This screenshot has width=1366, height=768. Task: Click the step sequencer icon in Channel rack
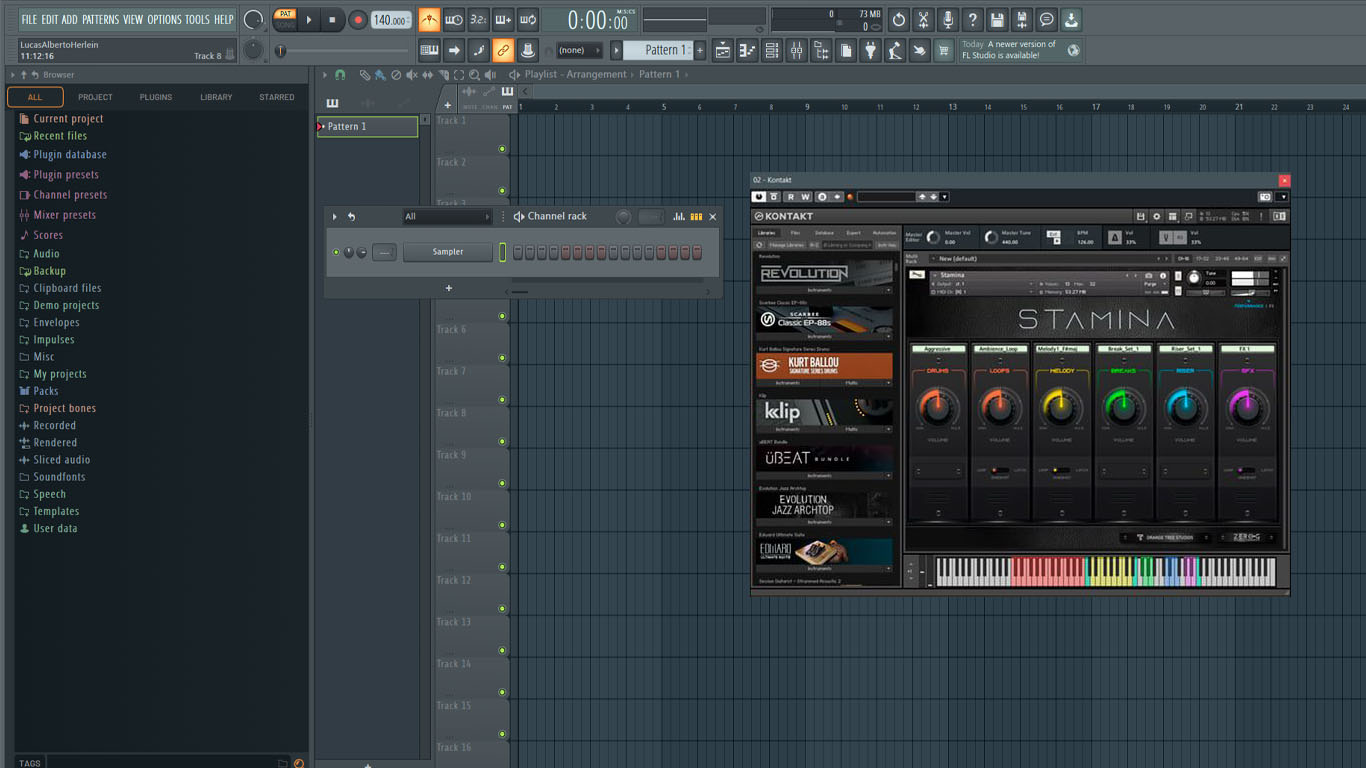(x=696, y=216)
